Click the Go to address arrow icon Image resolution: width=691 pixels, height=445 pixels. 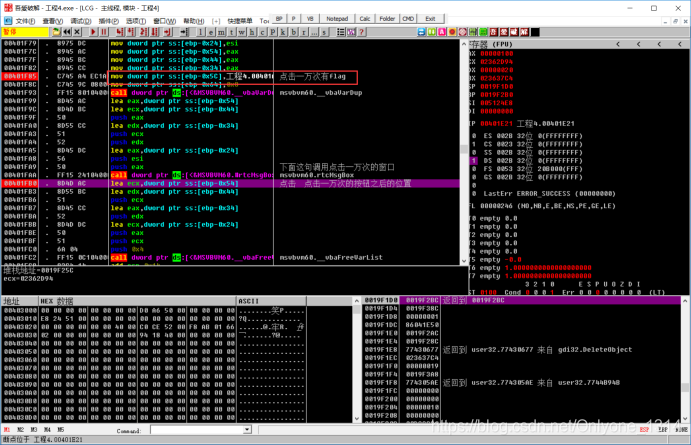(184, 32)
